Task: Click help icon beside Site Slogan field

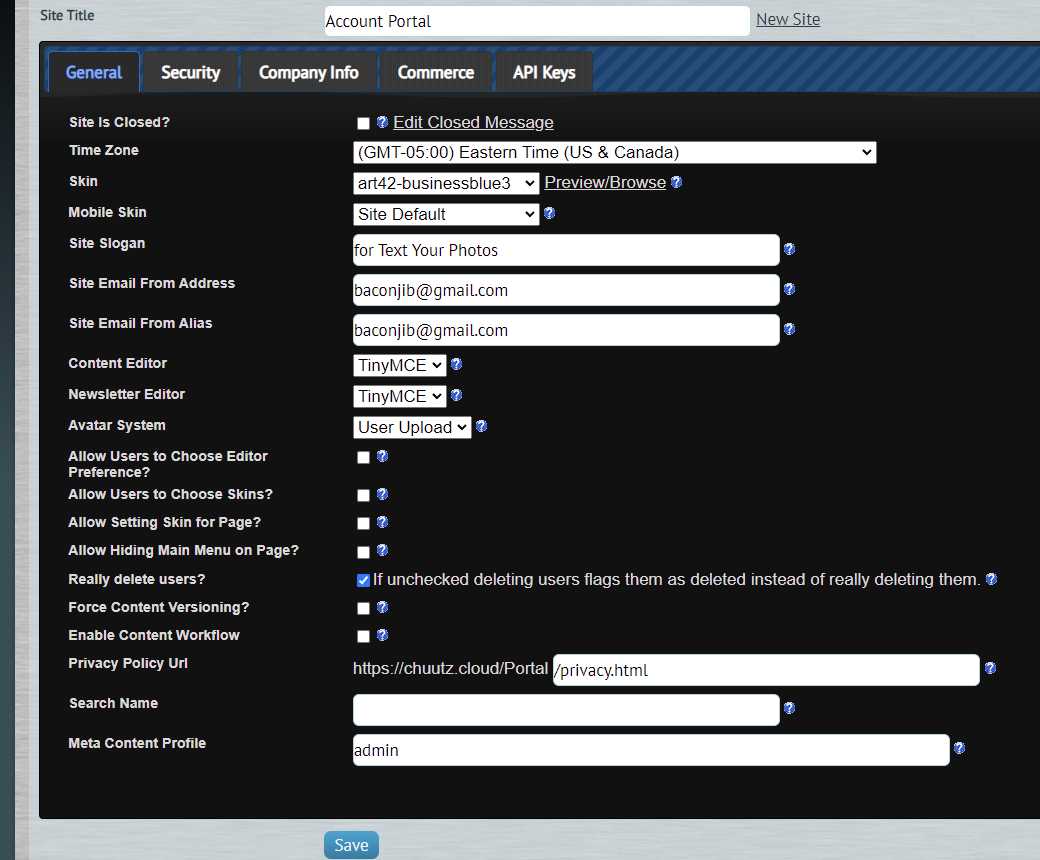Action: pyautogui.click(x=789, y=249)
